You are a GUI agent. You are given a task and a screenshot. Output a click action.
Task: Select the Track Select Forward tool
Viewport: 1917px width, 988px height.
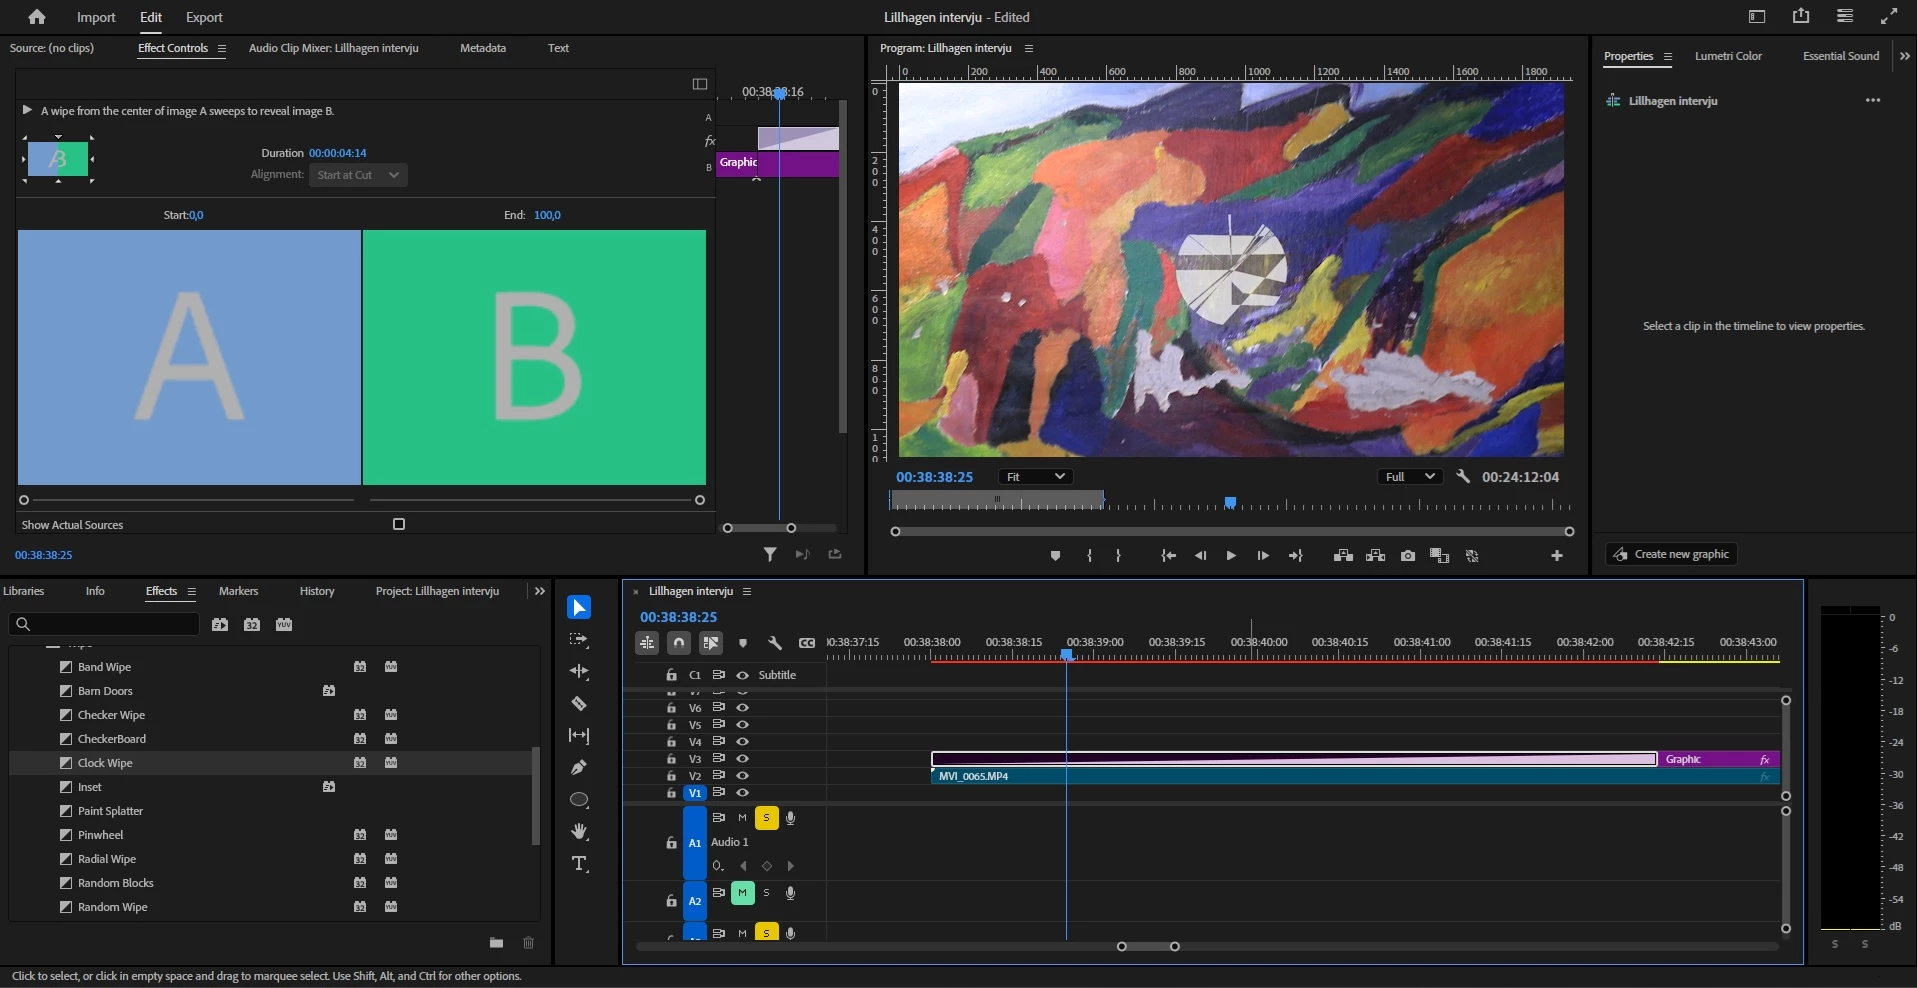pyautogui.click(x=579, y=639)
